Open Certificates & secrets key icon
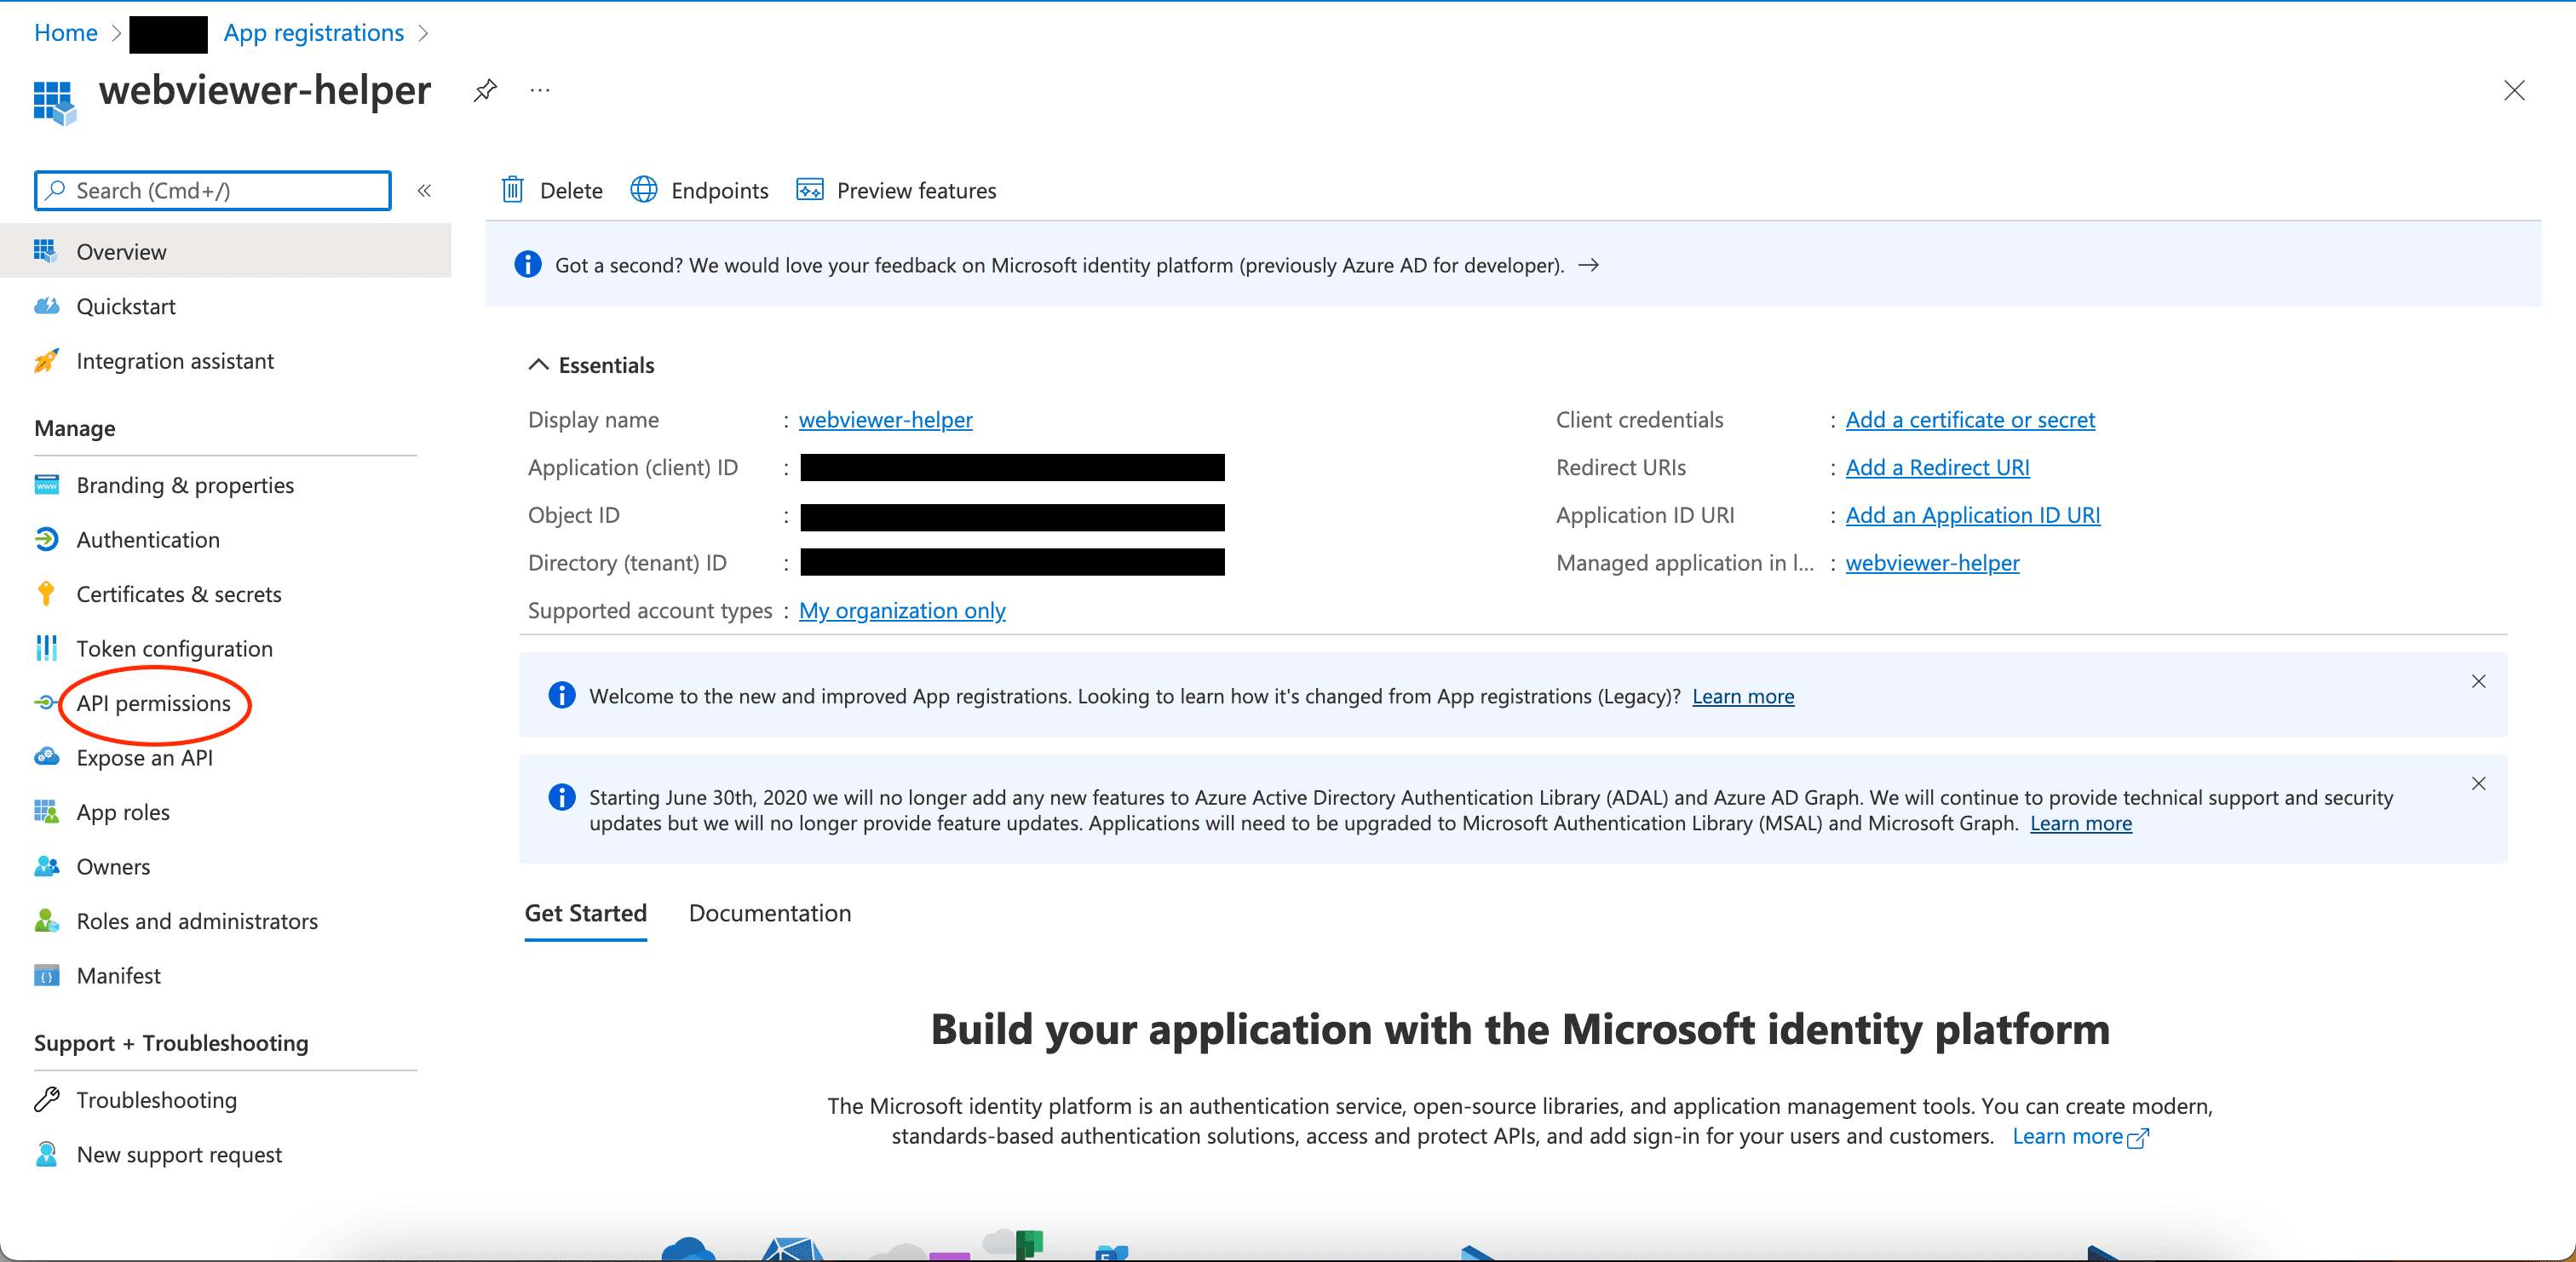This screenshot has width=2576, height=1262. pos(46,594)
